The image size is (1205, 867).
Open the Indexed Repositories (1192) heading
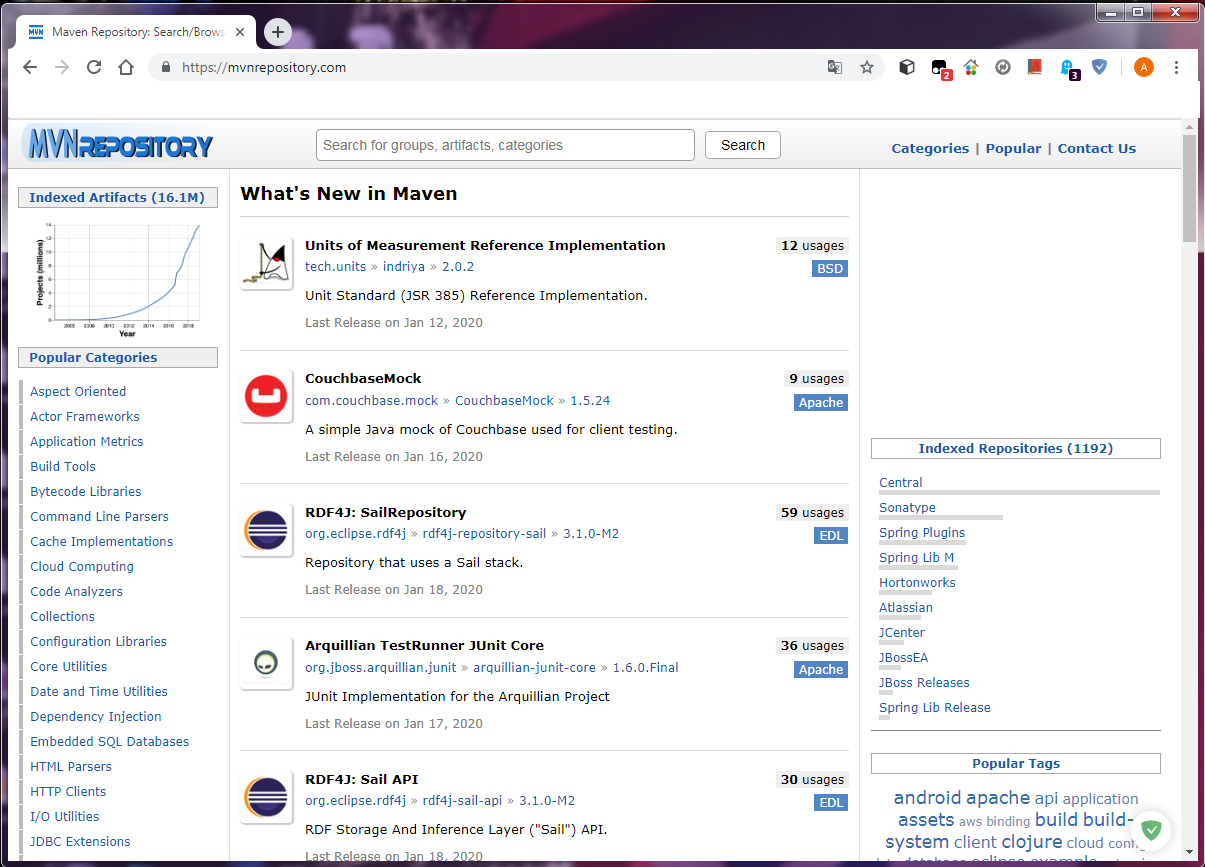1016,448
